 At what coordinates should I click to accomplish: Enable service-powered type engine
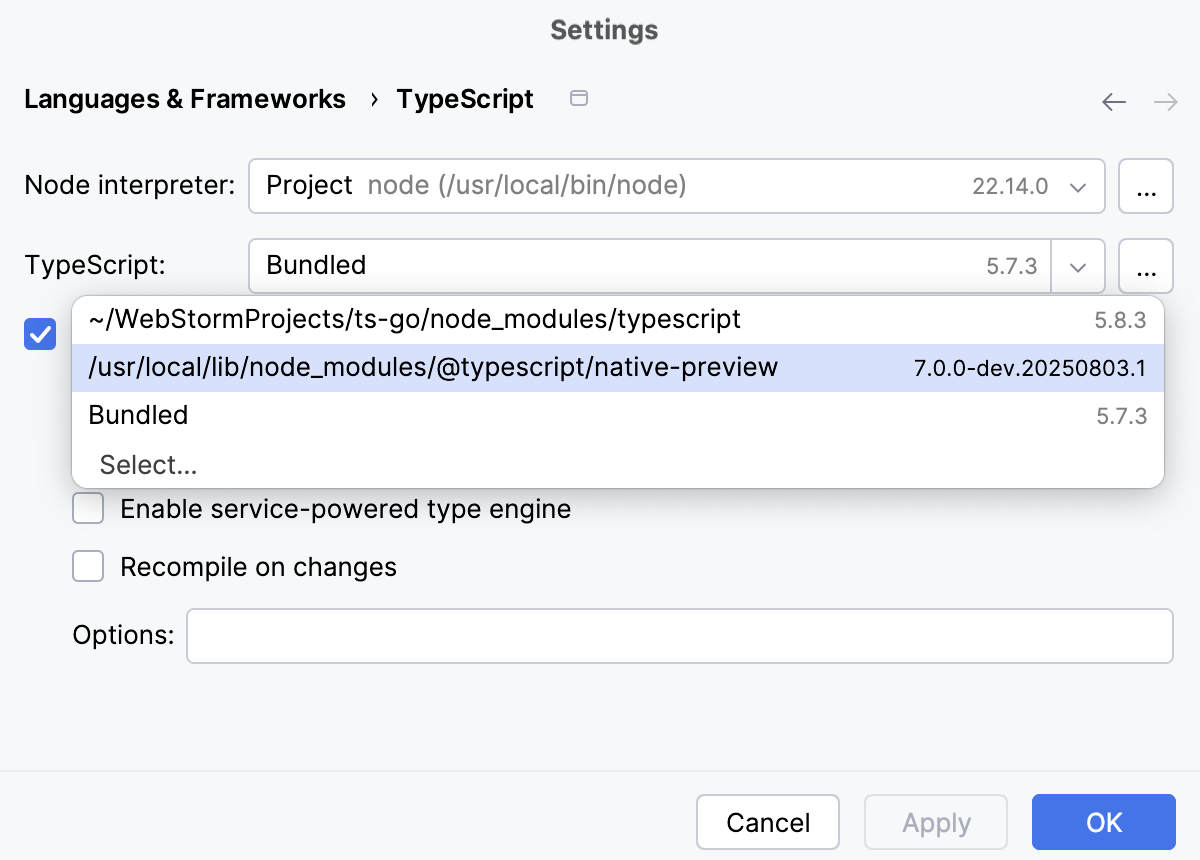pyautogui.click(x=88, y=508)
